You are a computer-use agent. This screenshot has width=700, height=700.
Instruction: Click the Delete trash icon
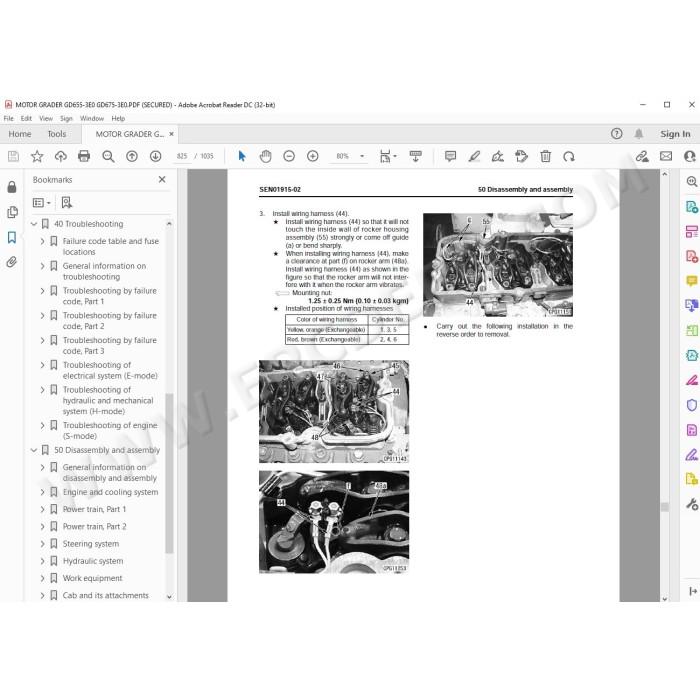(x=546, y=156)
